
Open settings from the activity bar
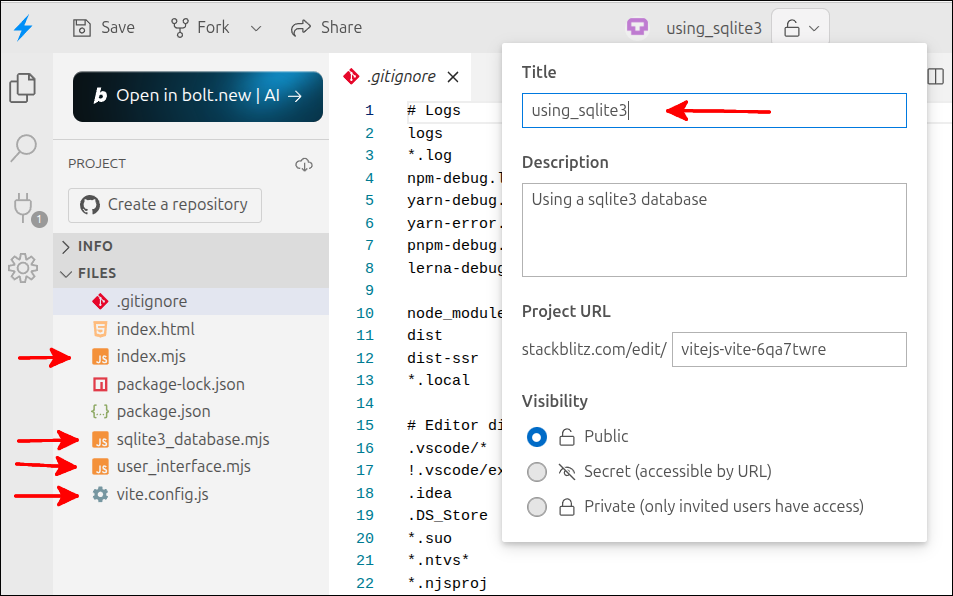click(x=24, y=268)
